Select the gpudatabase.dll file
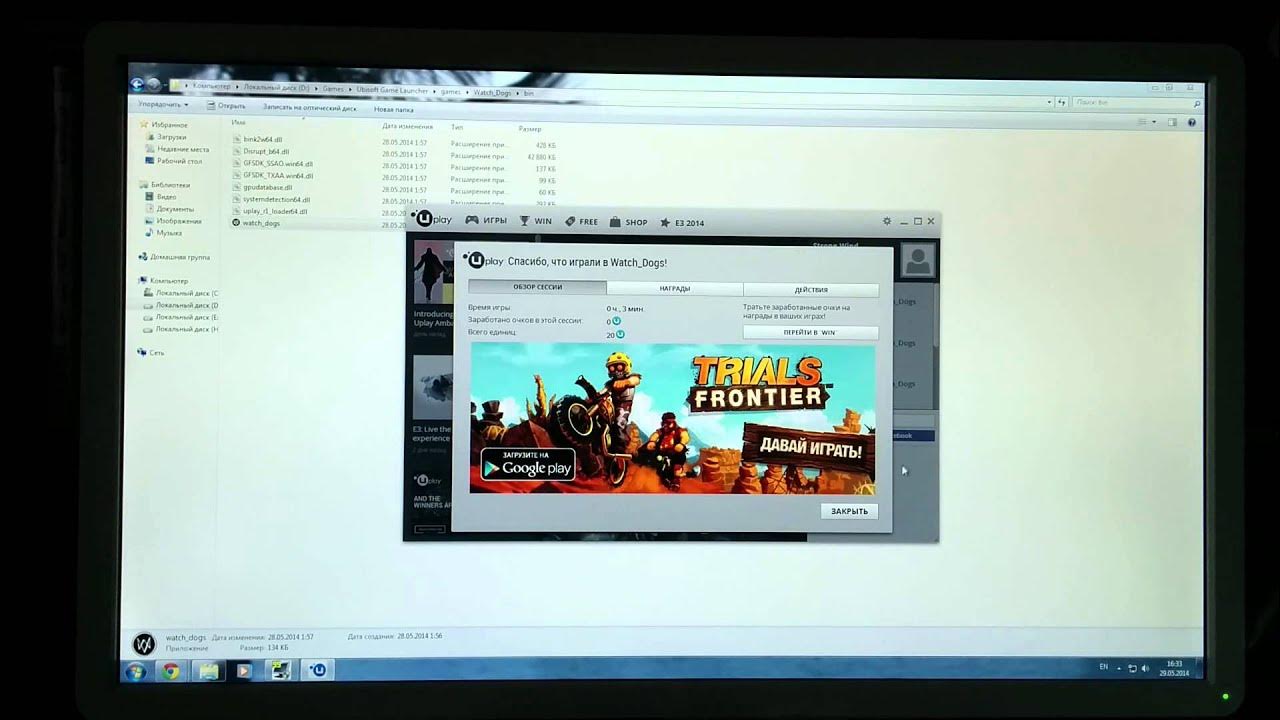This screenshot has width=1280, height=720. click(x=262, y=187)
